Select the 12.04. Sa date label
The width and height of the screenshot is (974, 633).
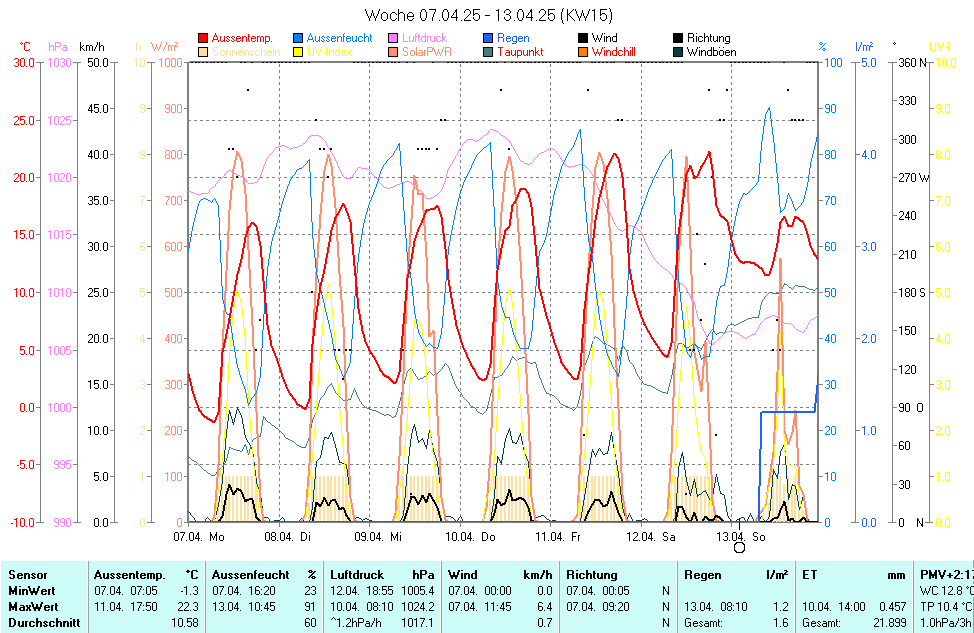coord(651,537)
